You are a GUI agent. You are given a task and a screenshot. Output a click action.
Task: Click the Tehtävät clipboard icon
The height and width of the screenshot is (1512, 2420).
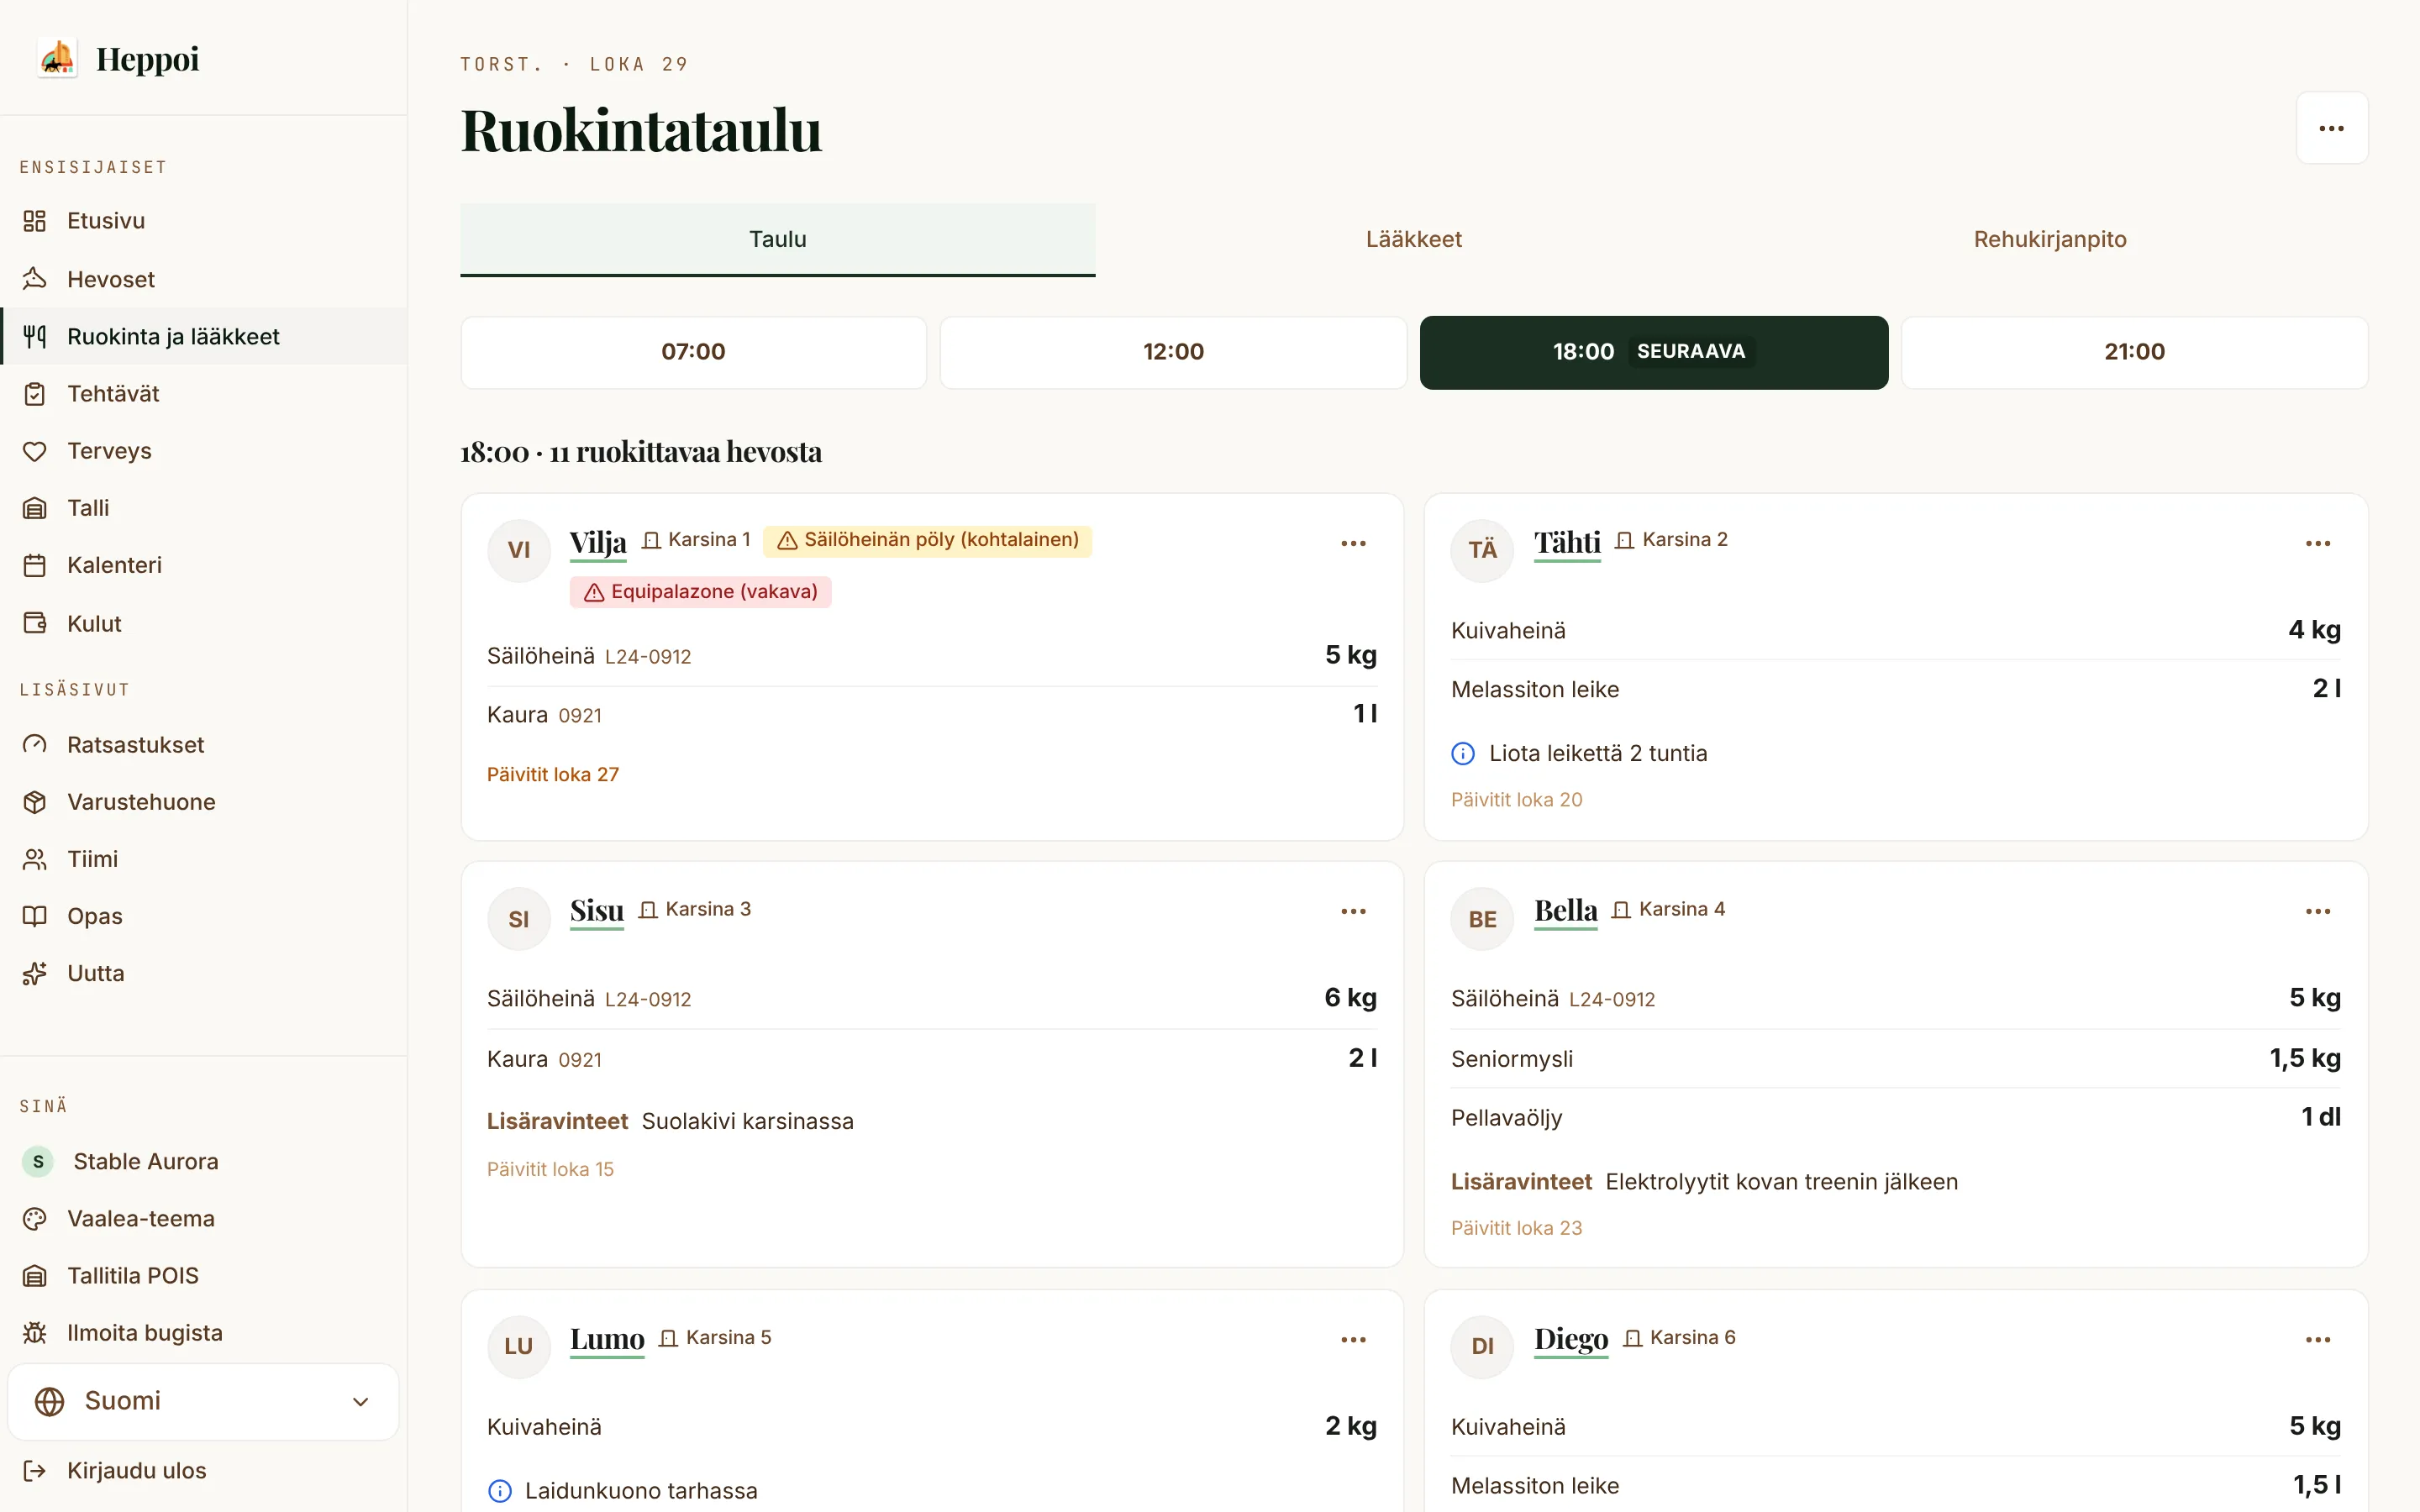35,394
